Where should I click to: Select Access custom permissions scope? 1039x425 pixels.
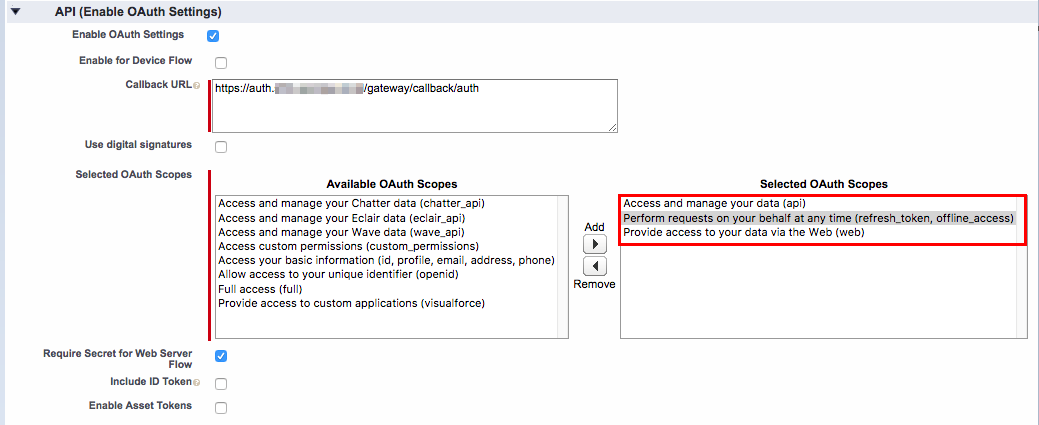[392, 246]
